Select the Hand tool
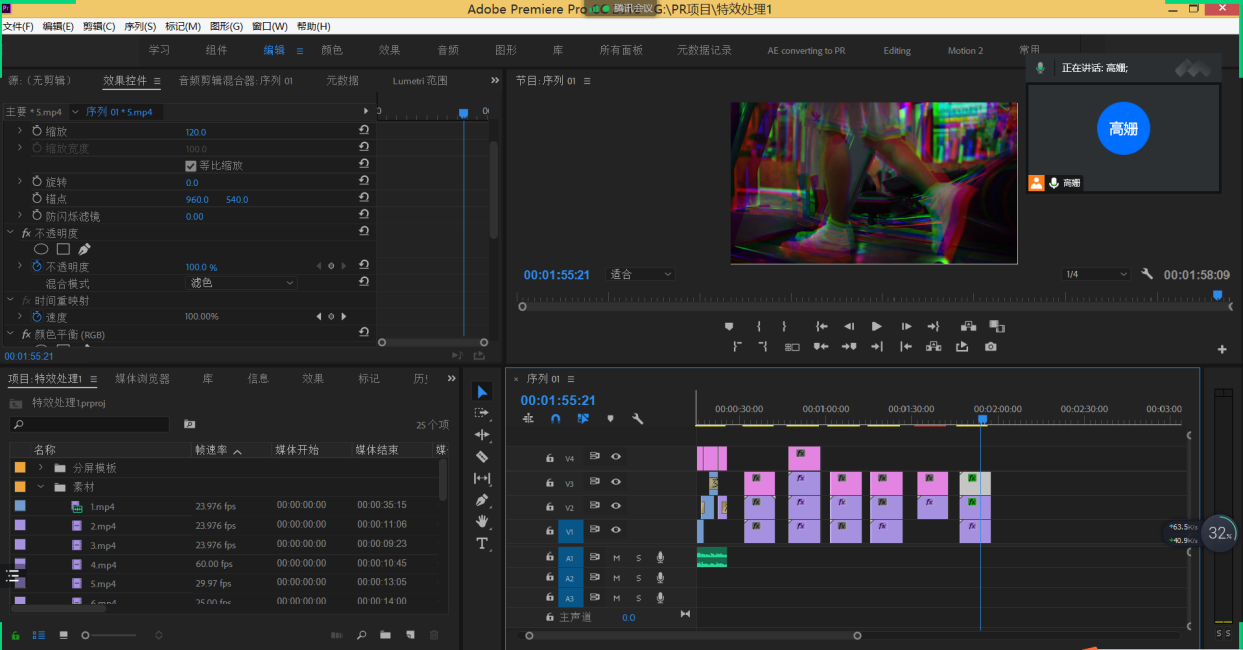 [x=482, y=521]
